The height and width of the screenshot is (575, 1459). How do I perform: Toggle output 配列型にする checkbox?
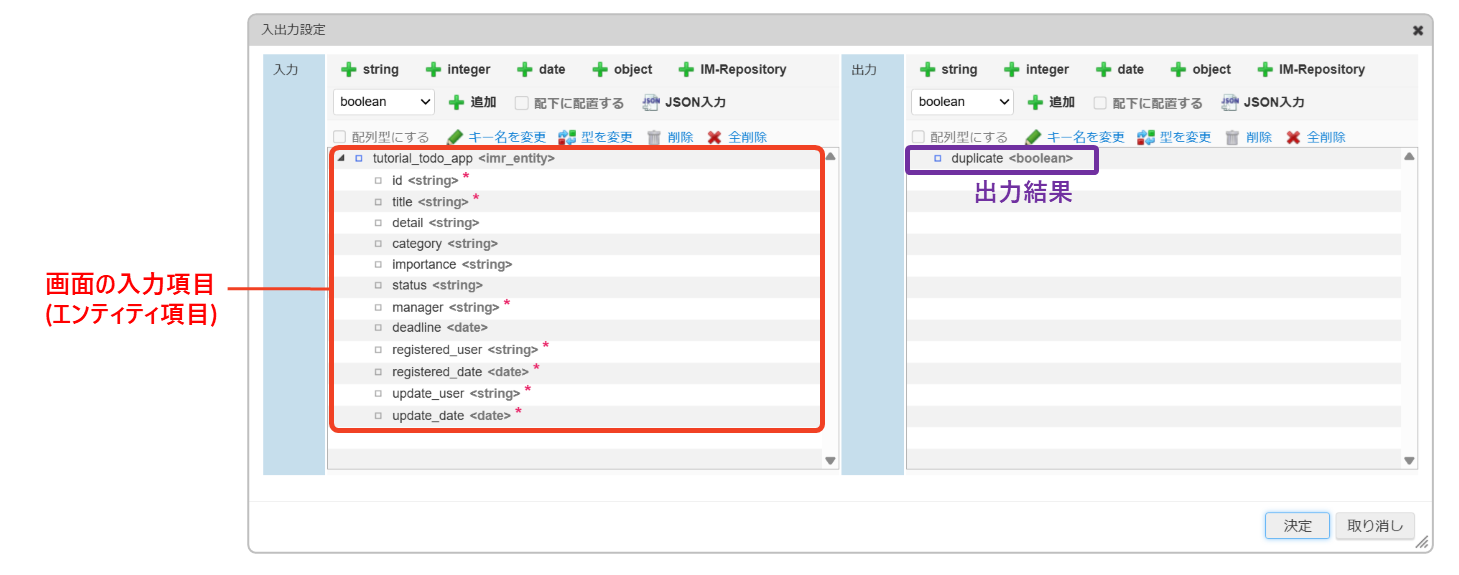click(918, 137)
